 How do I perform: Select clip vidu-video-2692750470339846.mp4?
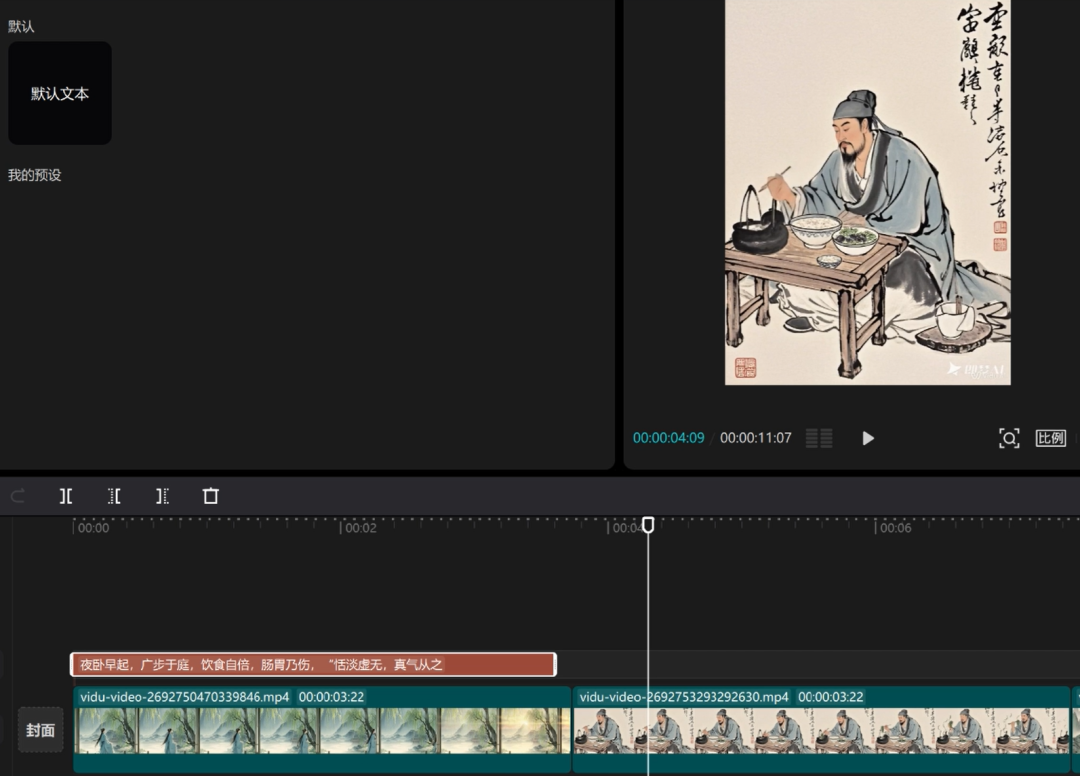[322, 729]
